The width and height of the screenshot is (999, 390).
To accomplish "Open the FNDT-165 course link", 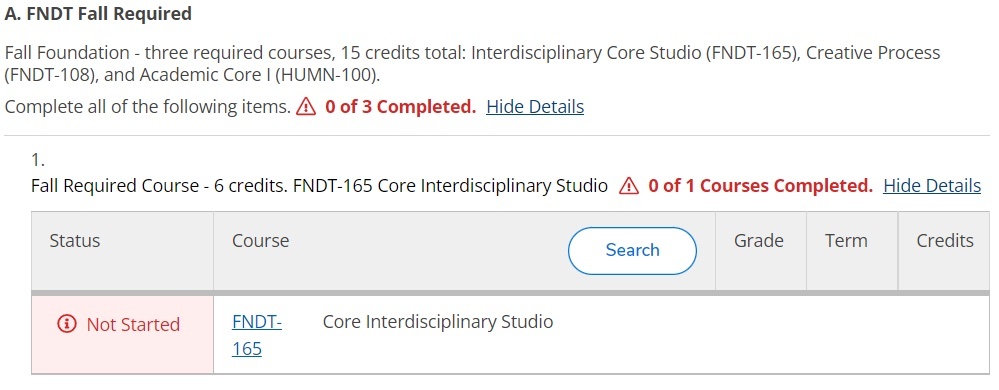I will click(x=257, y=335).
